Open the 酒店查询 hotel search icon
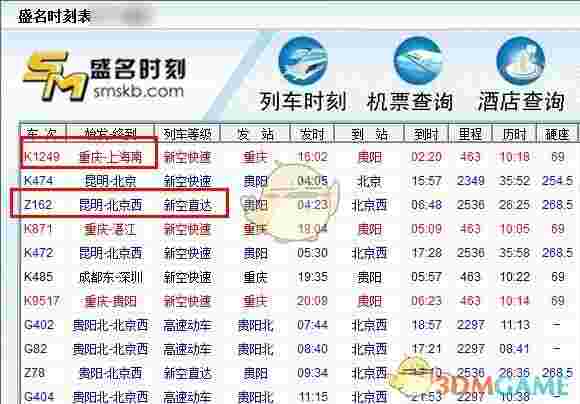The height and width of the screenshot is (404, 580). 520,61
